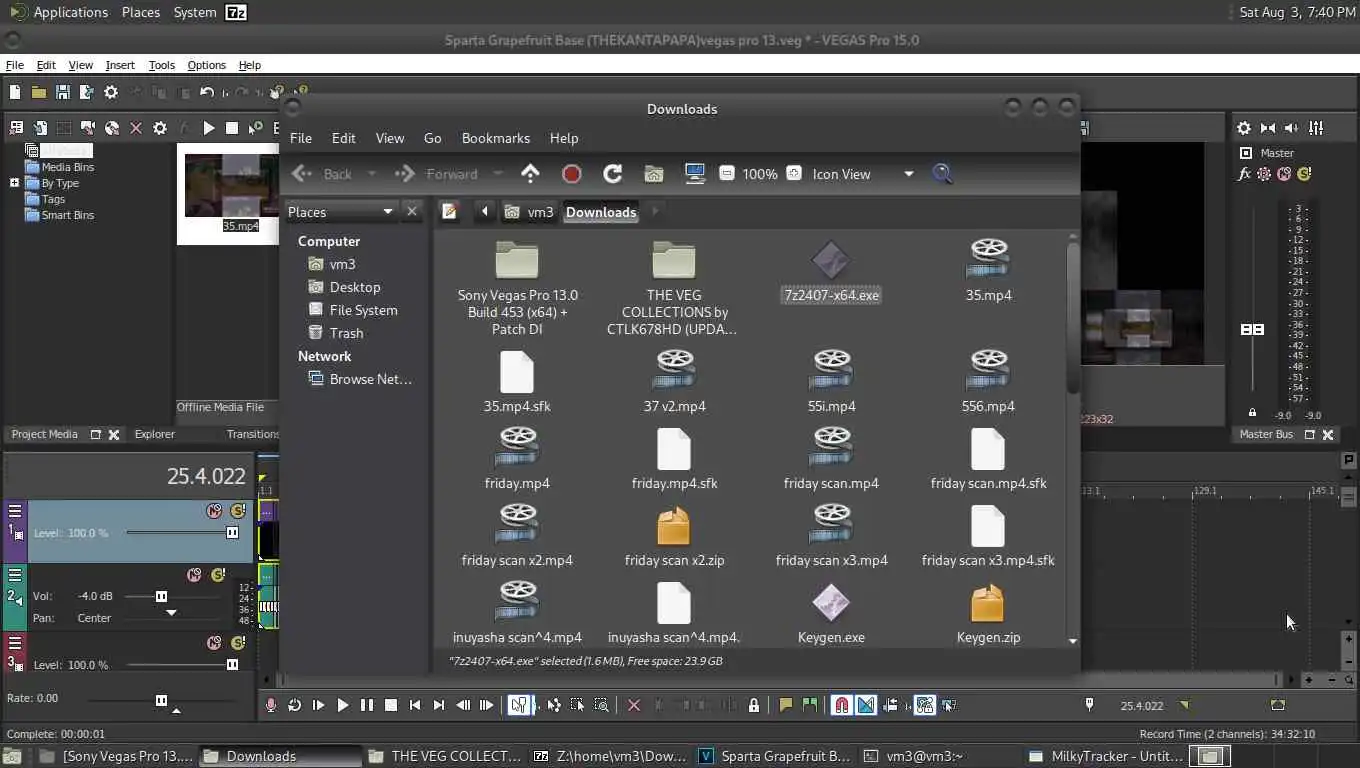This screenshot has height=768, width=1360.
Task: Open the Bookmarks menu in Downloads window
Action: coord(496,138)
